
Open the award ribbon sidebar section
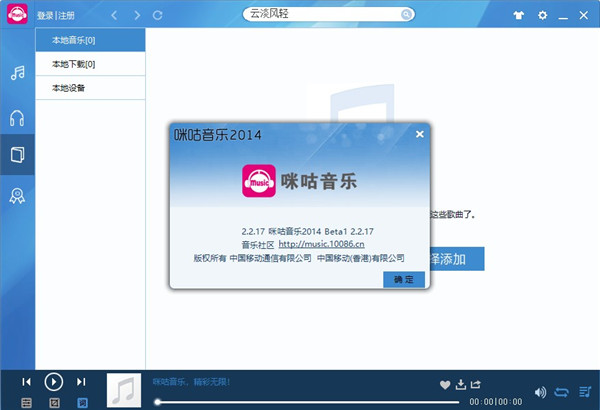17,196
